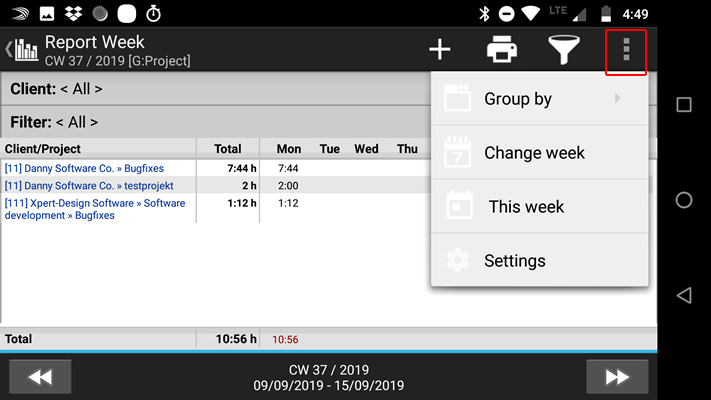Open the funnel filter icon
The height and width of the screenshot is (400, 711).
(x=564, y=49)
